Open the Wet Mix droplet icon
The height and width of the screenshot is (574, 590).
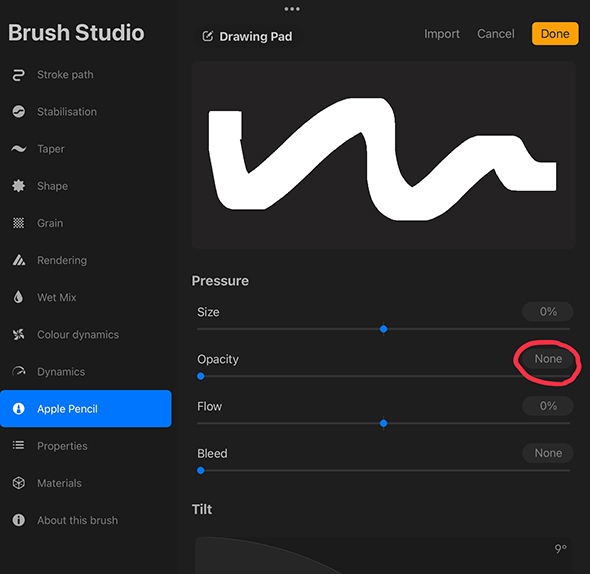pyautogui.click(x=18, y=297)
